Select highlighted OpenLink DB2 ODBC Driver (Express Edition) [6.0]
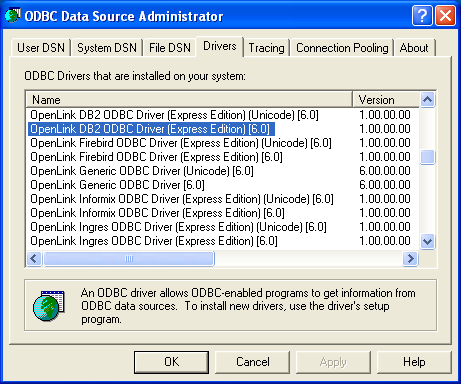Screen dimensions: 461x384 point(151,129)
